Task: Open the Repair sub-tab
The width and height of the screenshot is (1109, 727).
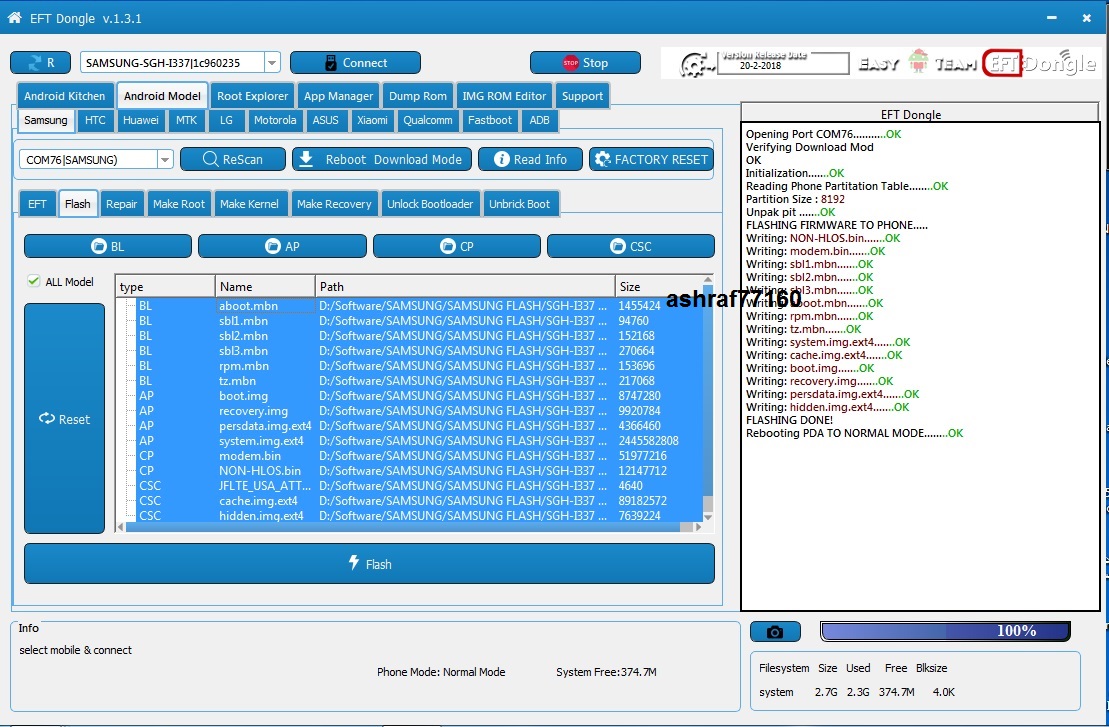Action: tap(122, 204)
